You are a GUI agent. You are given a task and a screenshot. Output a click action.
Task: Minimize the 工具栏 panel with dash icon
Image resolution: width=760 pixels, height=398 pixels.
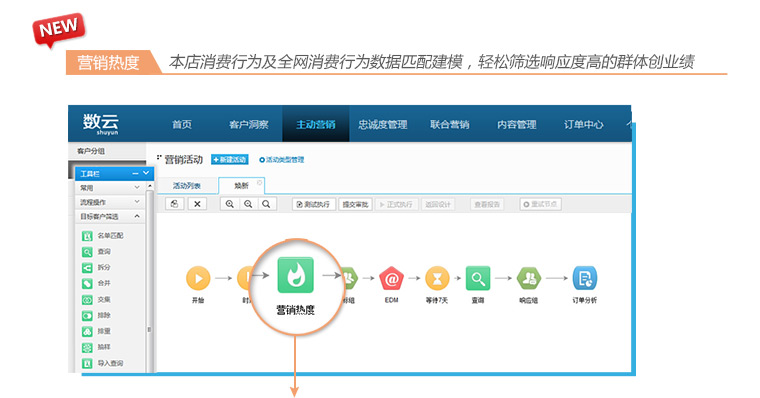pos(136,174)
